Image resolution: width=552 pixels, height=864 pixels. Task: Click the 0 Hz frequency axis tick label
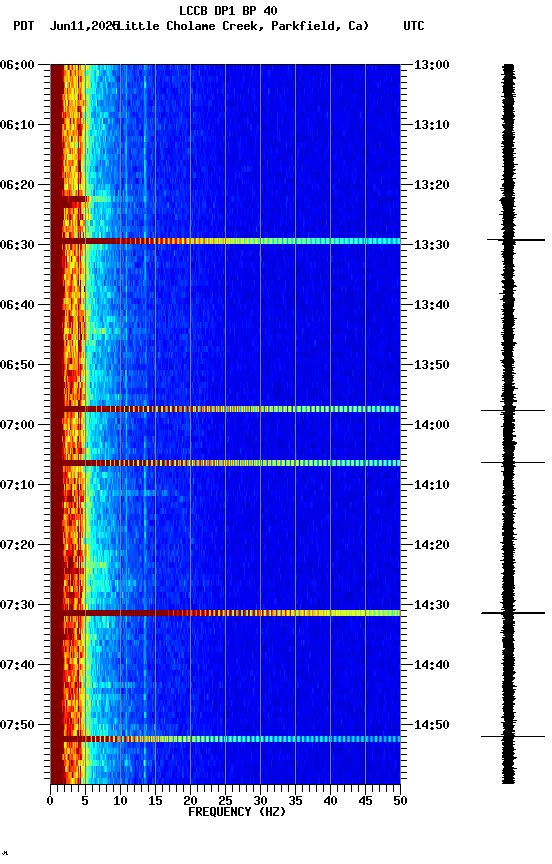[x=50, y=801]
